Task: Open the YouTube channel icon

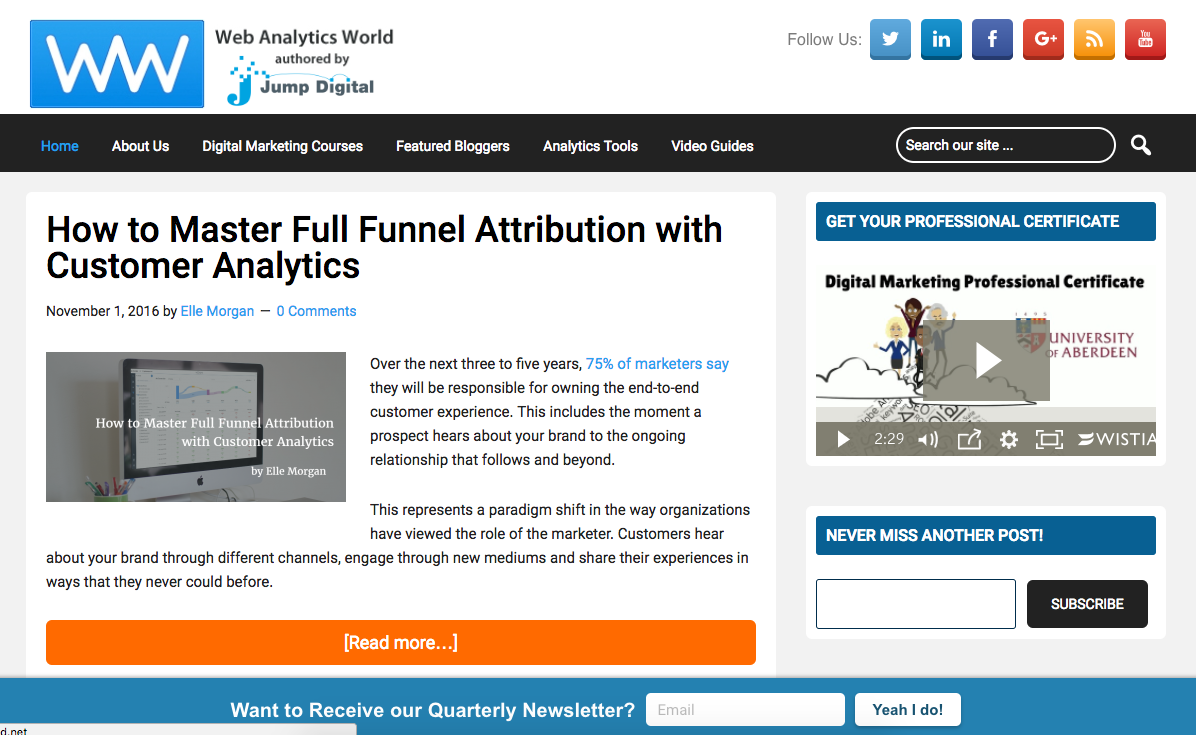Action: [1145, 39]
